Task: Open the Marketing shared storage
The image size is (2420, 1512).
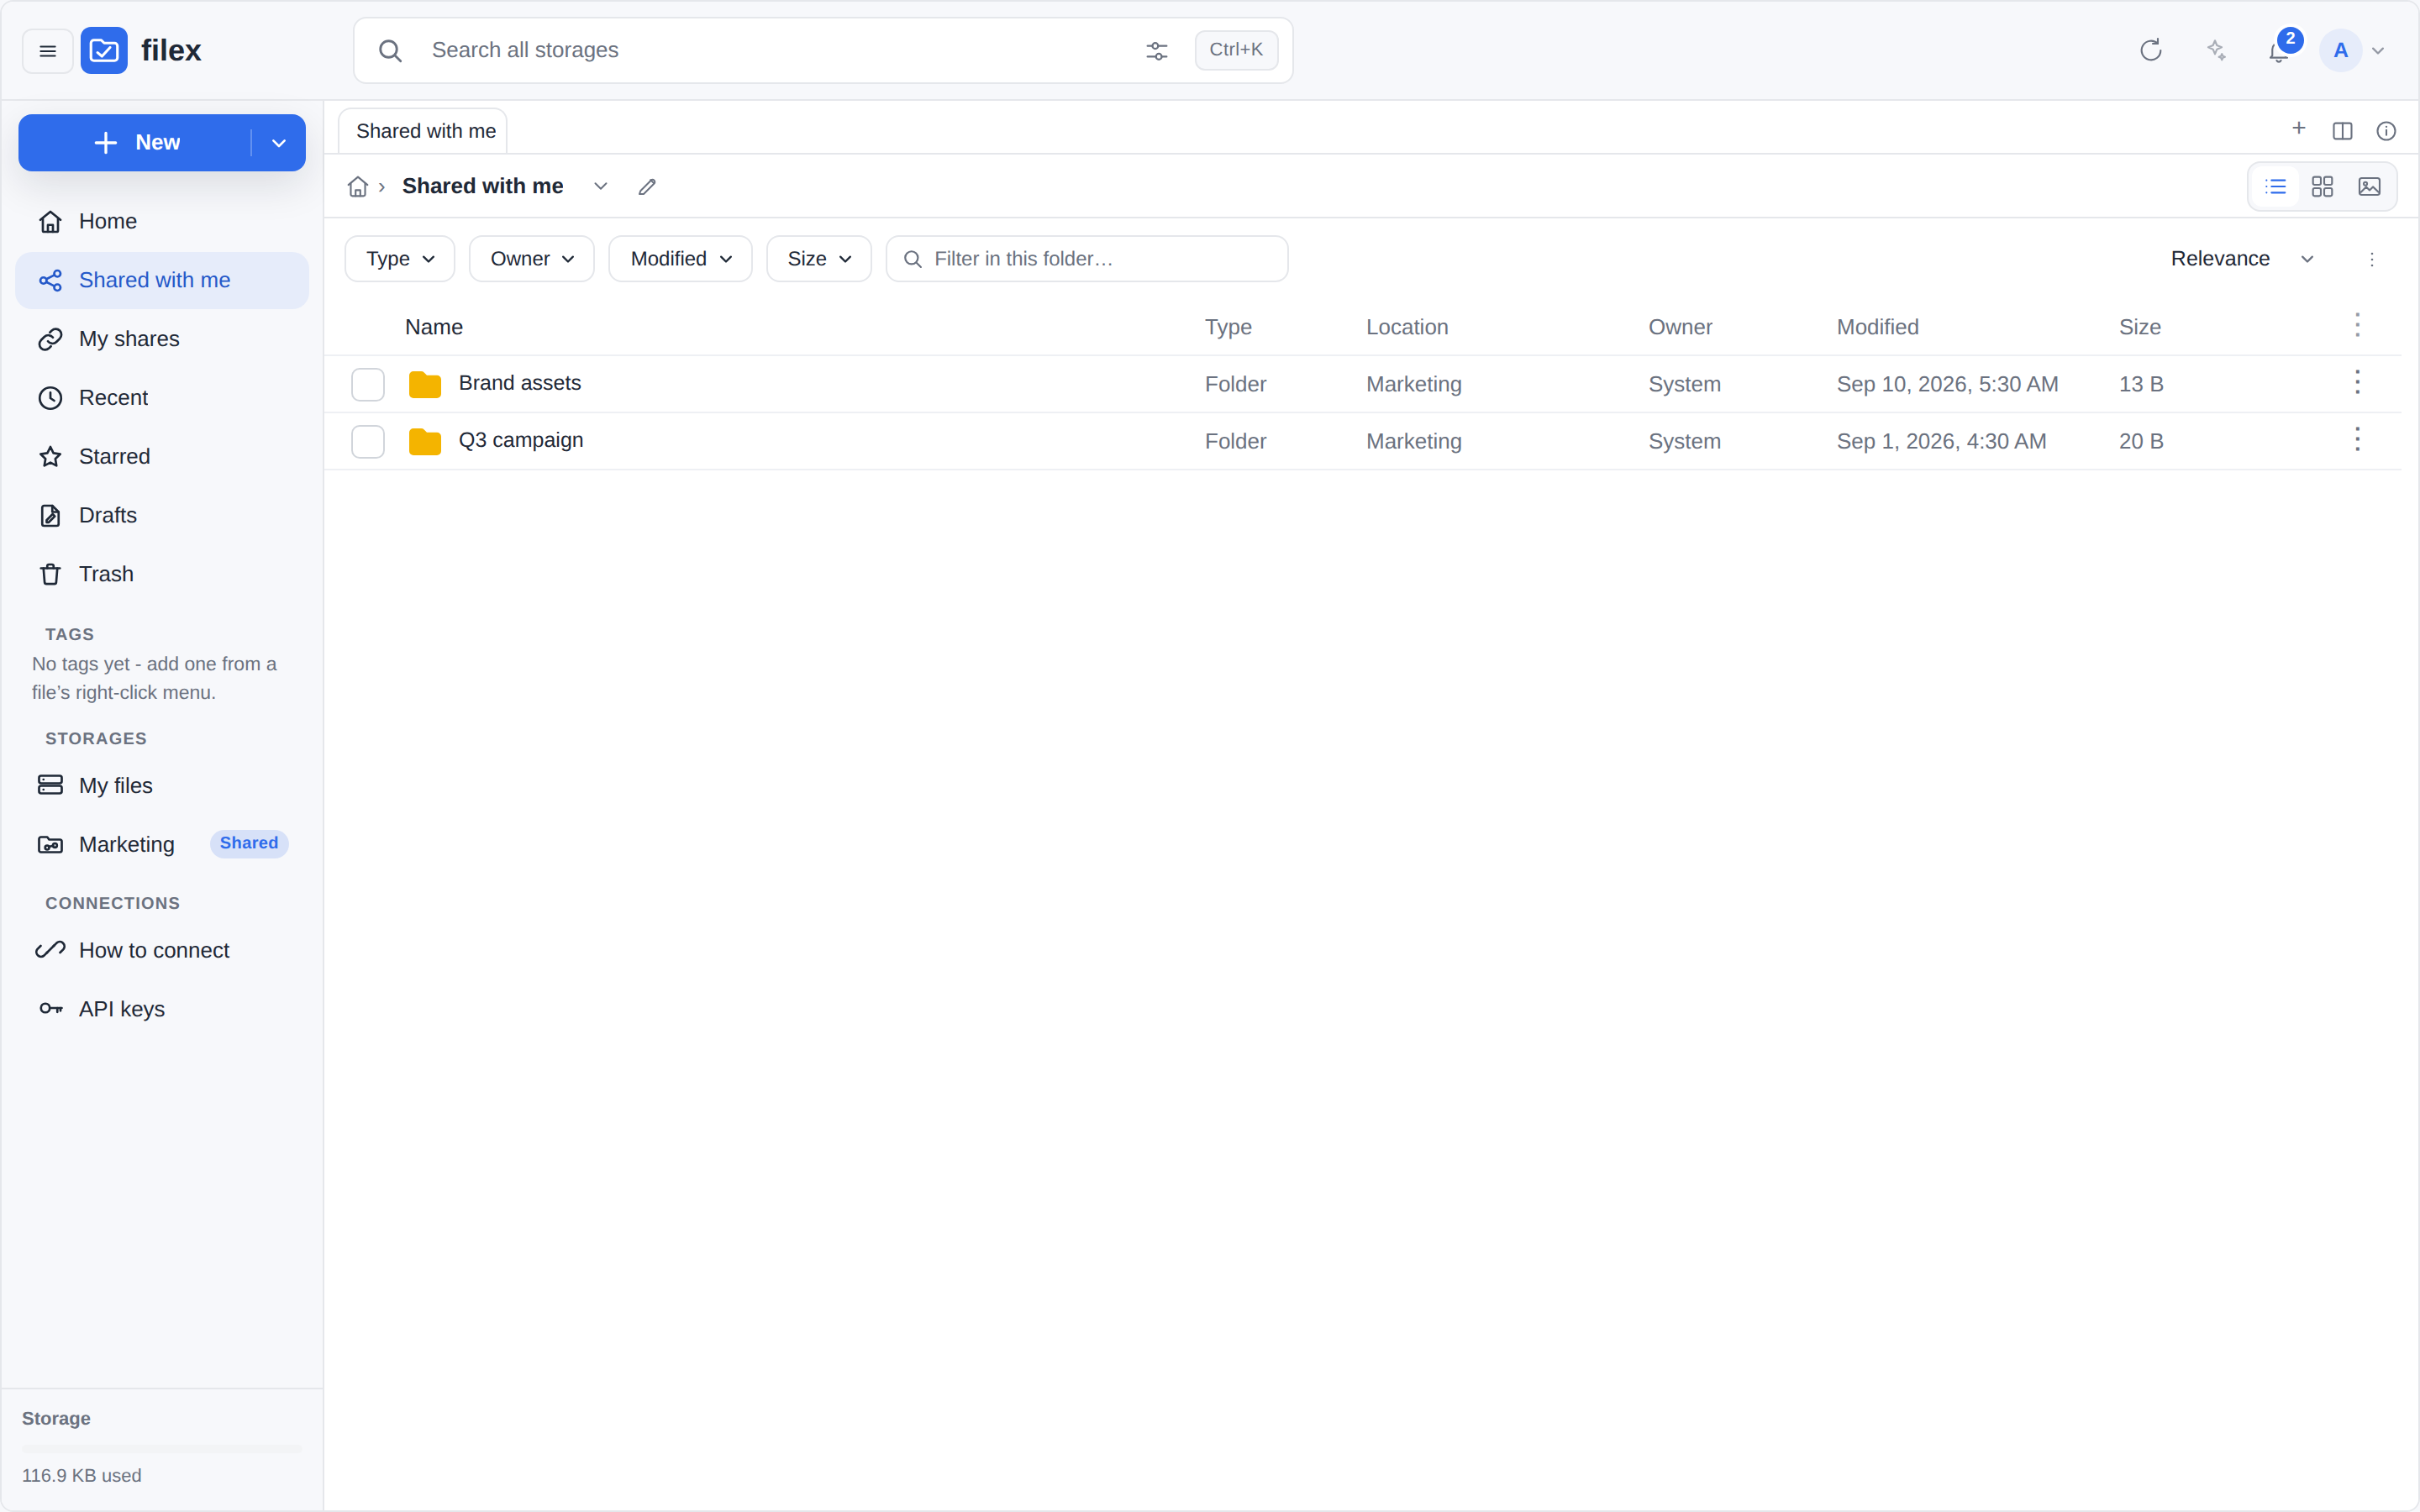Action: [162, 845]
